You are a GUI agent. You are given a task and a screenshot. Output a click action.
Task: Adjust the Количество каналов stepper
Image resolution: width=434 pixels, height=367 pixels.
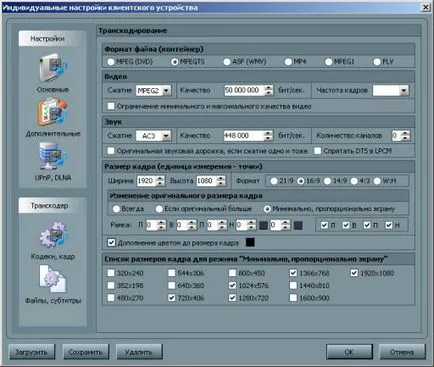(x=405, y=136)
